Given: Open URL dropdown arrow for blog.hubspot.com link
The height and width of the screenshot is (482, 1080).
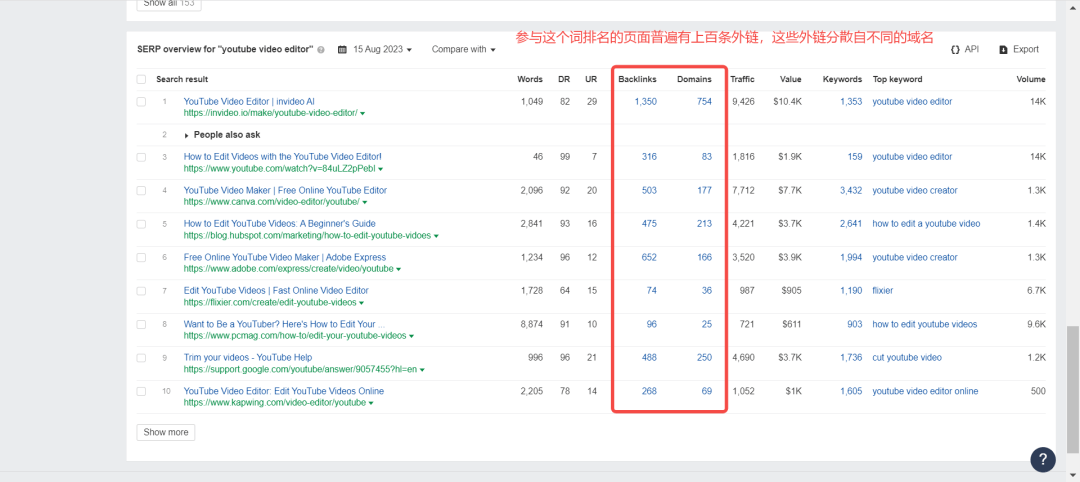Looking at the screenshot, I should 436,236.
